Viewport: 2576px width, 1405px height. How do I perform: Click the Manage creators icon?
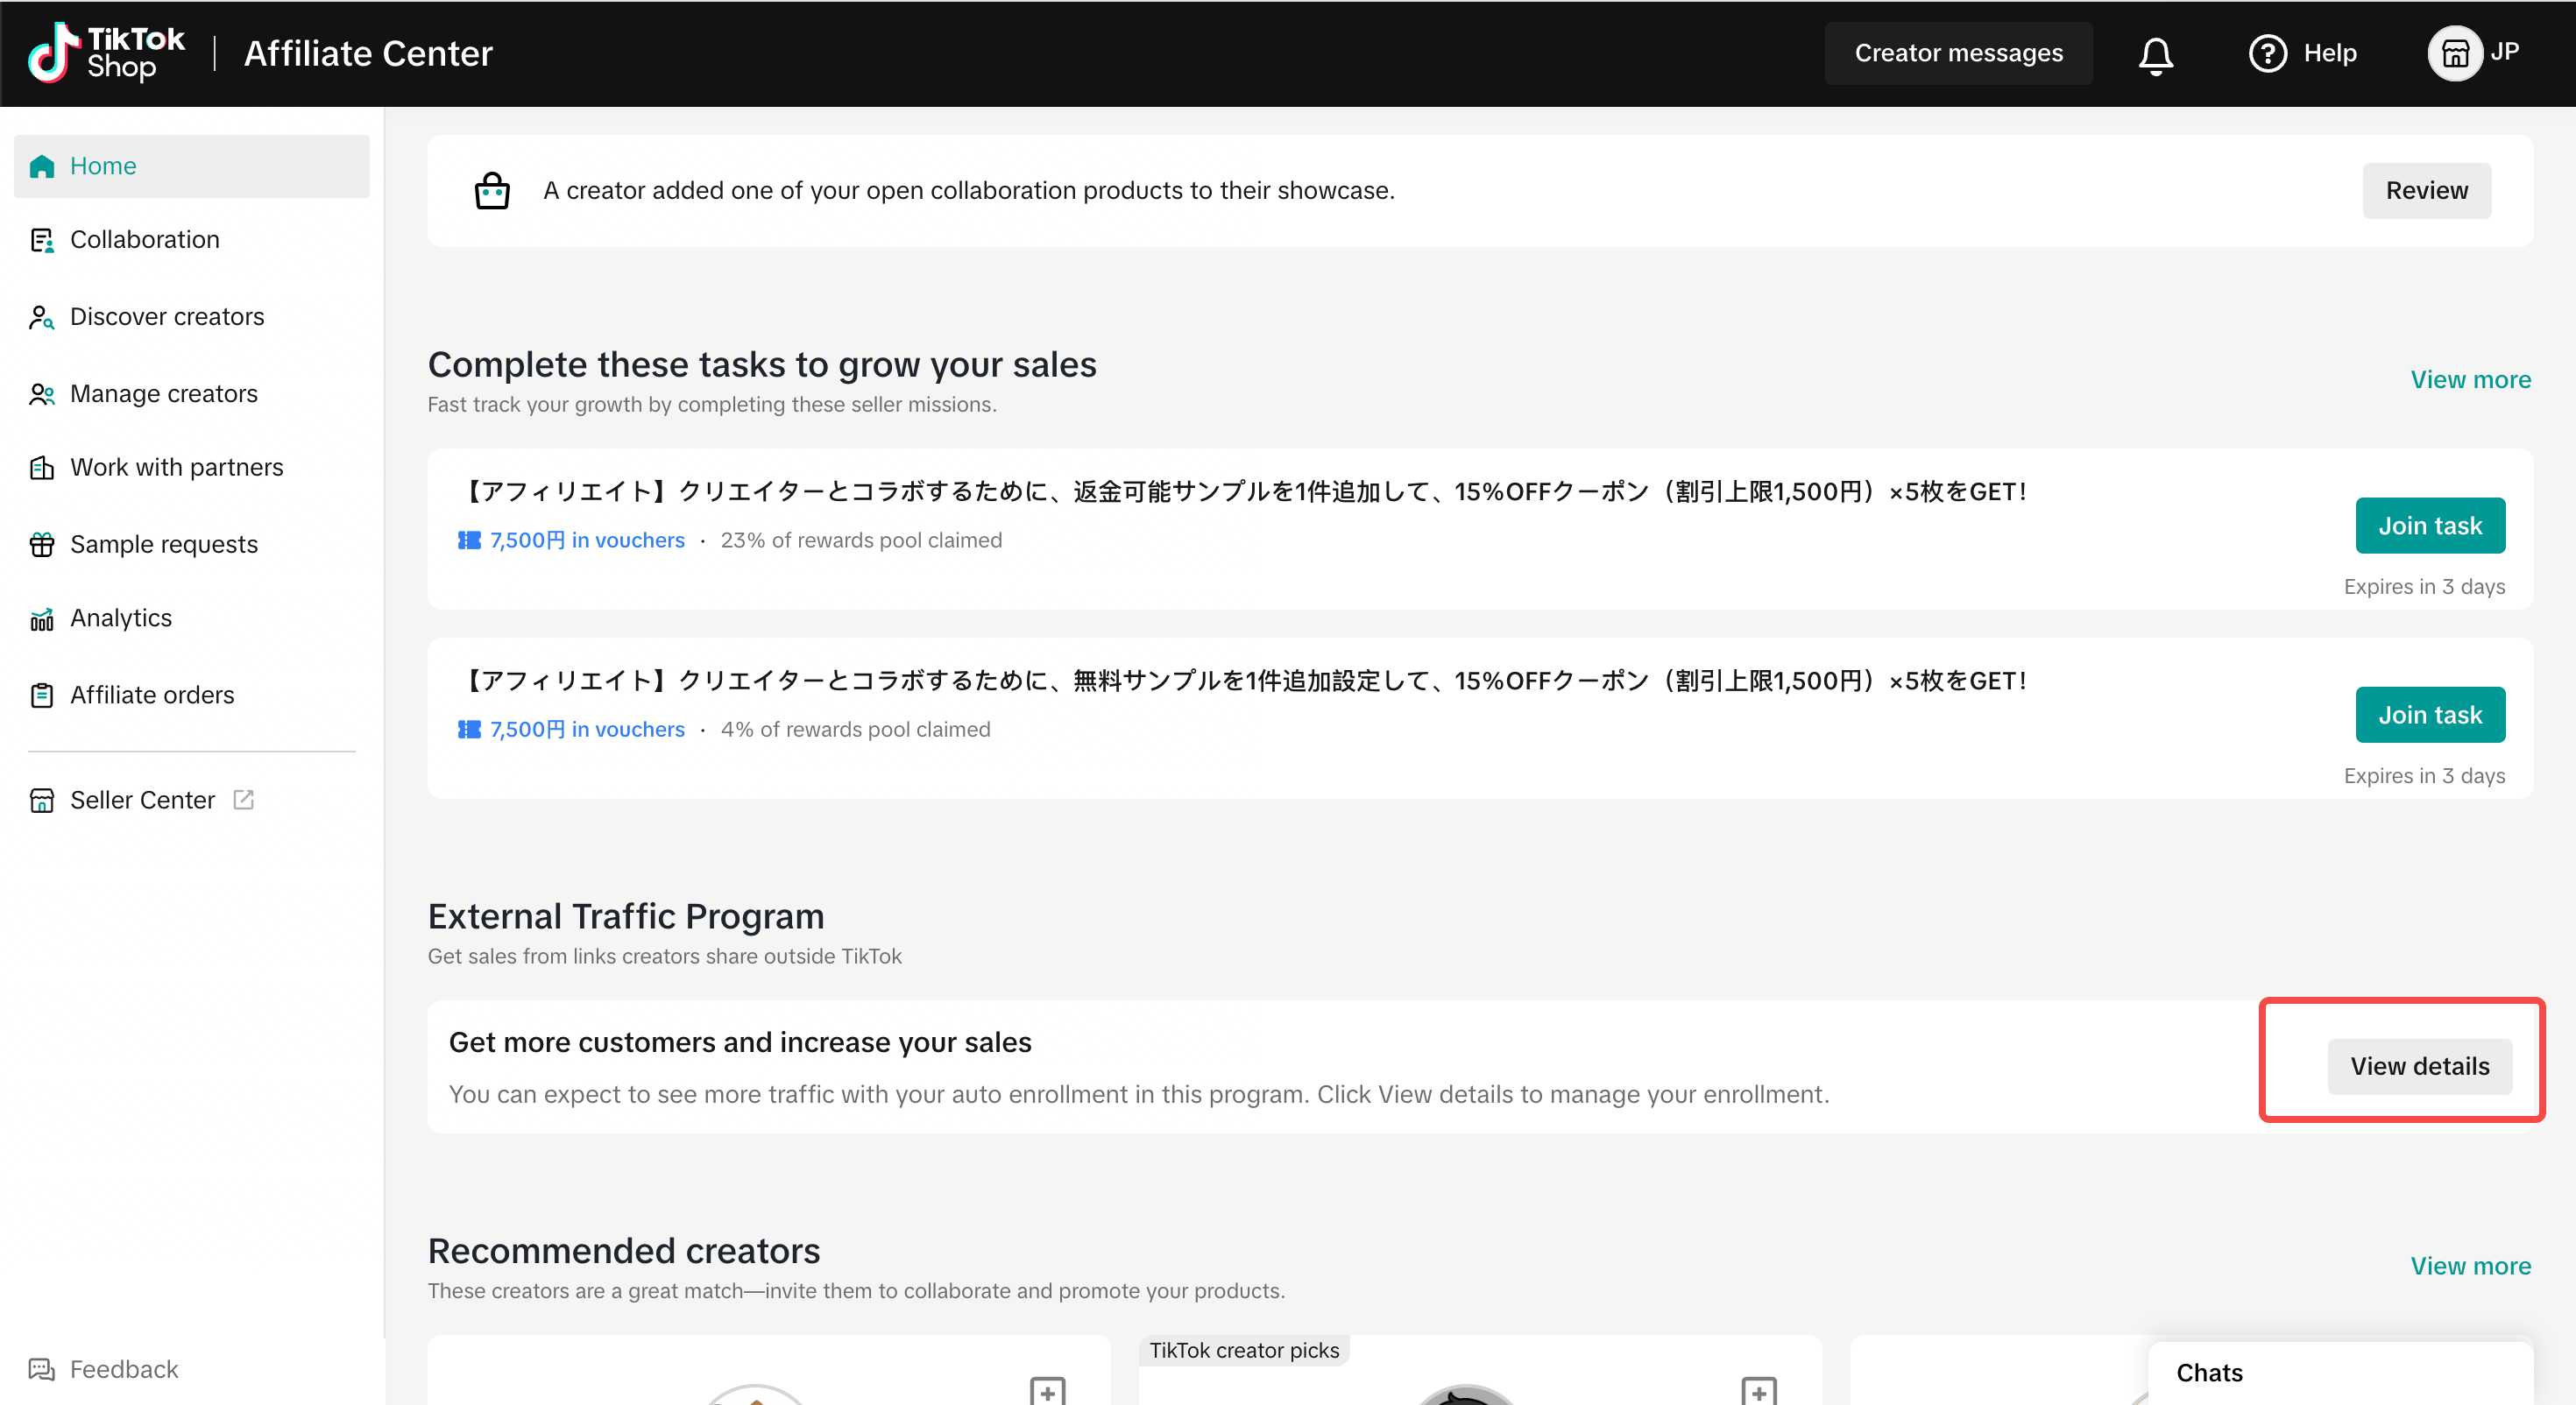coord(42,394)
